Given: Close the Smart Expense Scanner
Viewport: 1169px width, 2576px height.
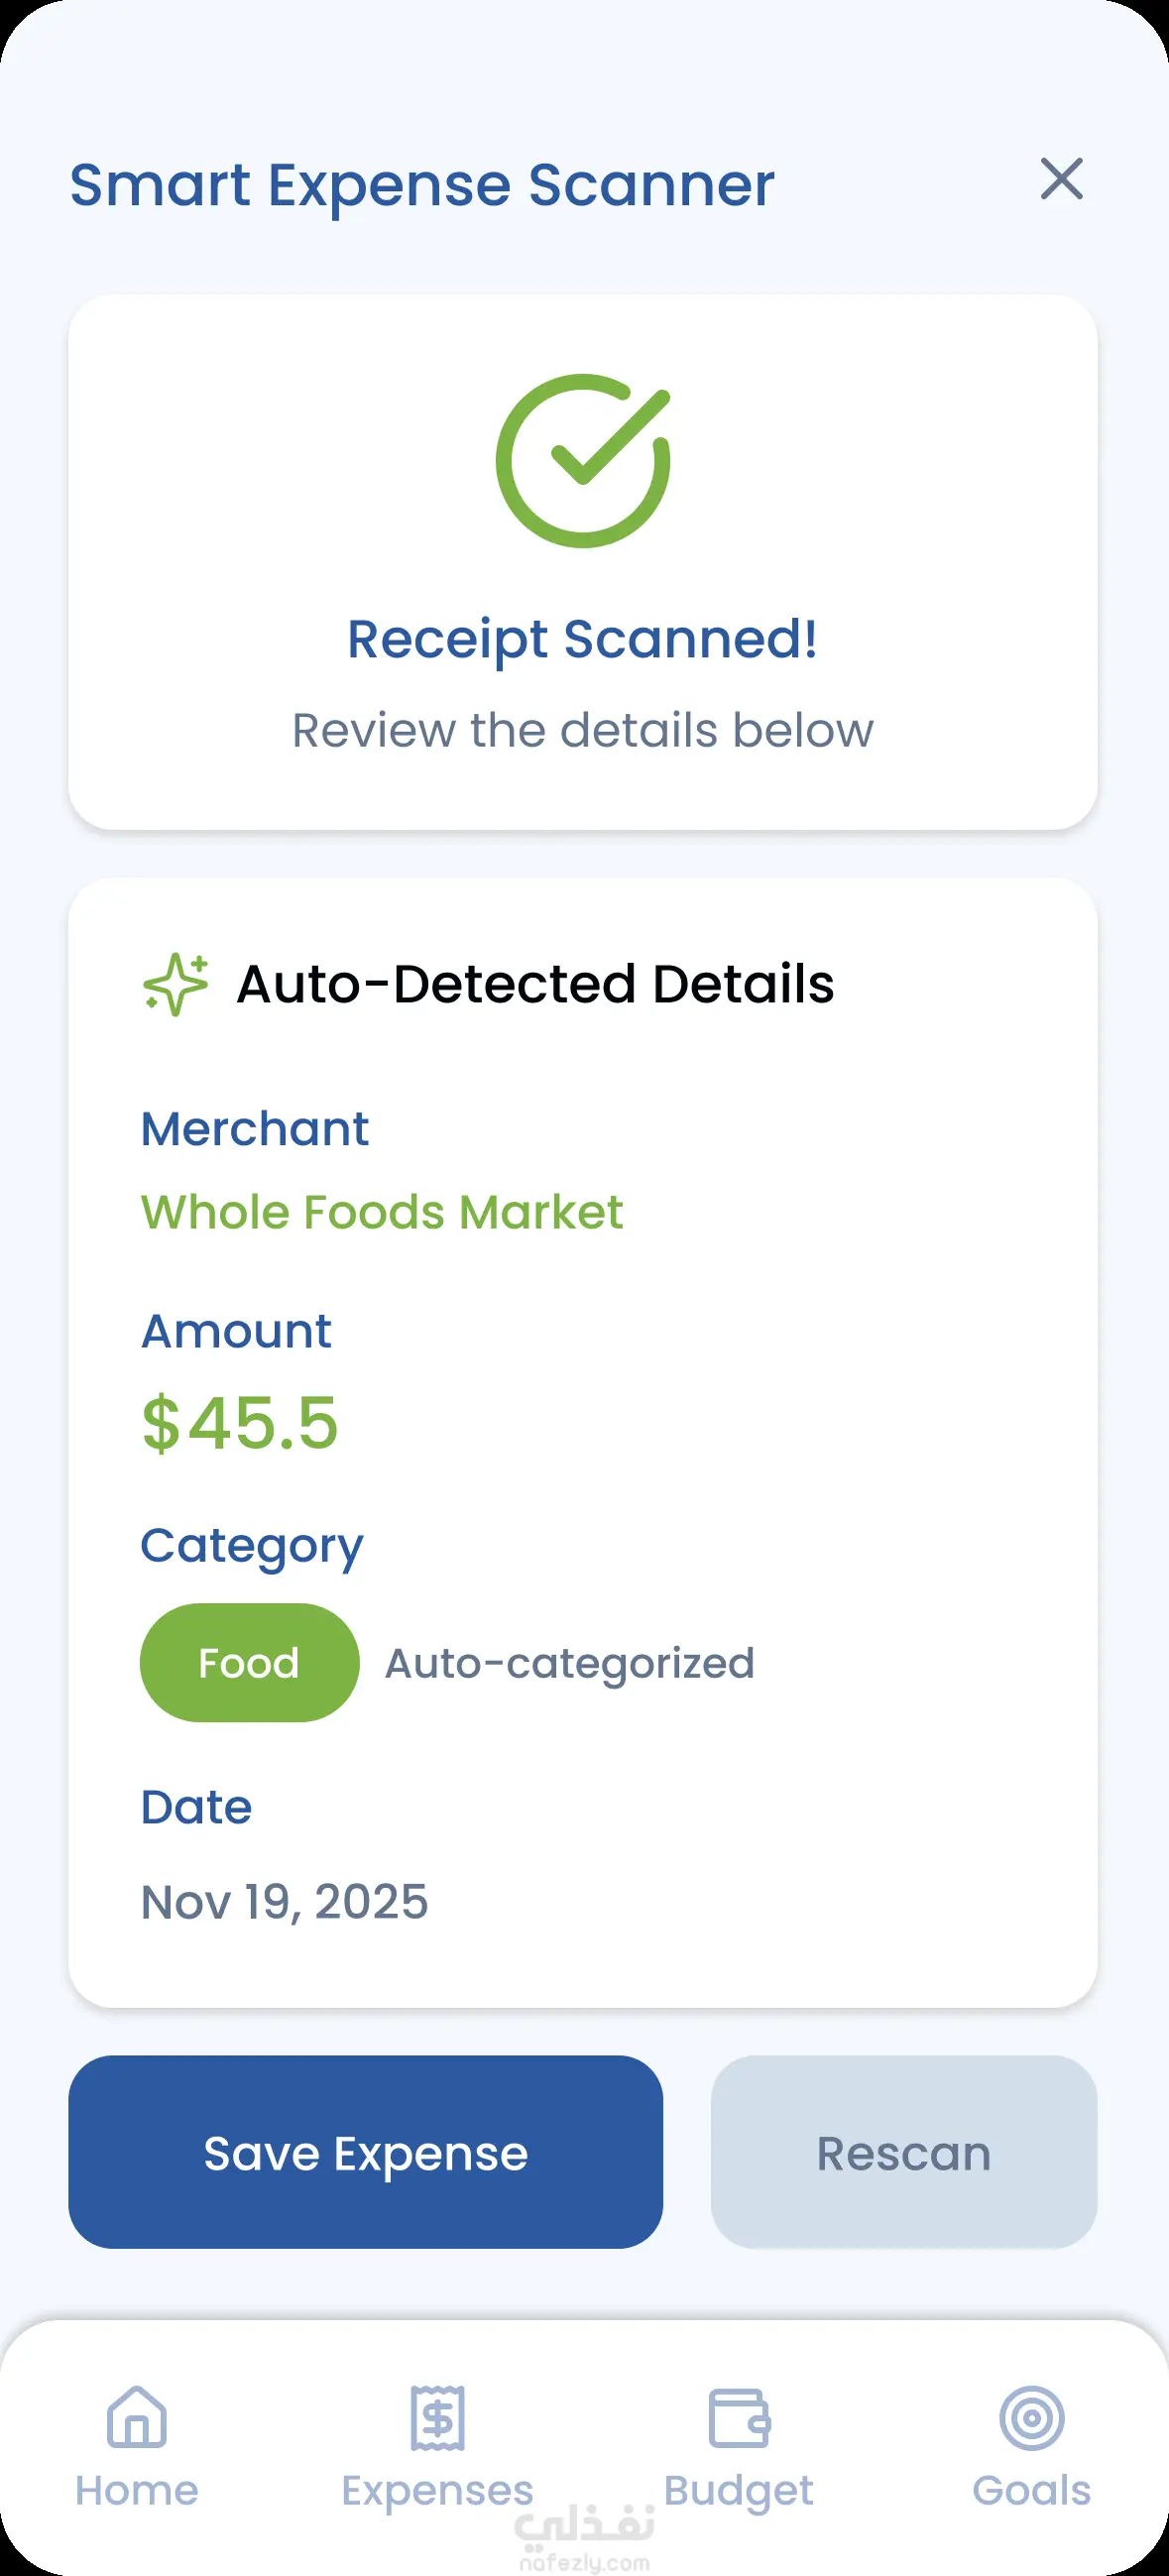Looking at the screenshot, I should click(1061, 179).
